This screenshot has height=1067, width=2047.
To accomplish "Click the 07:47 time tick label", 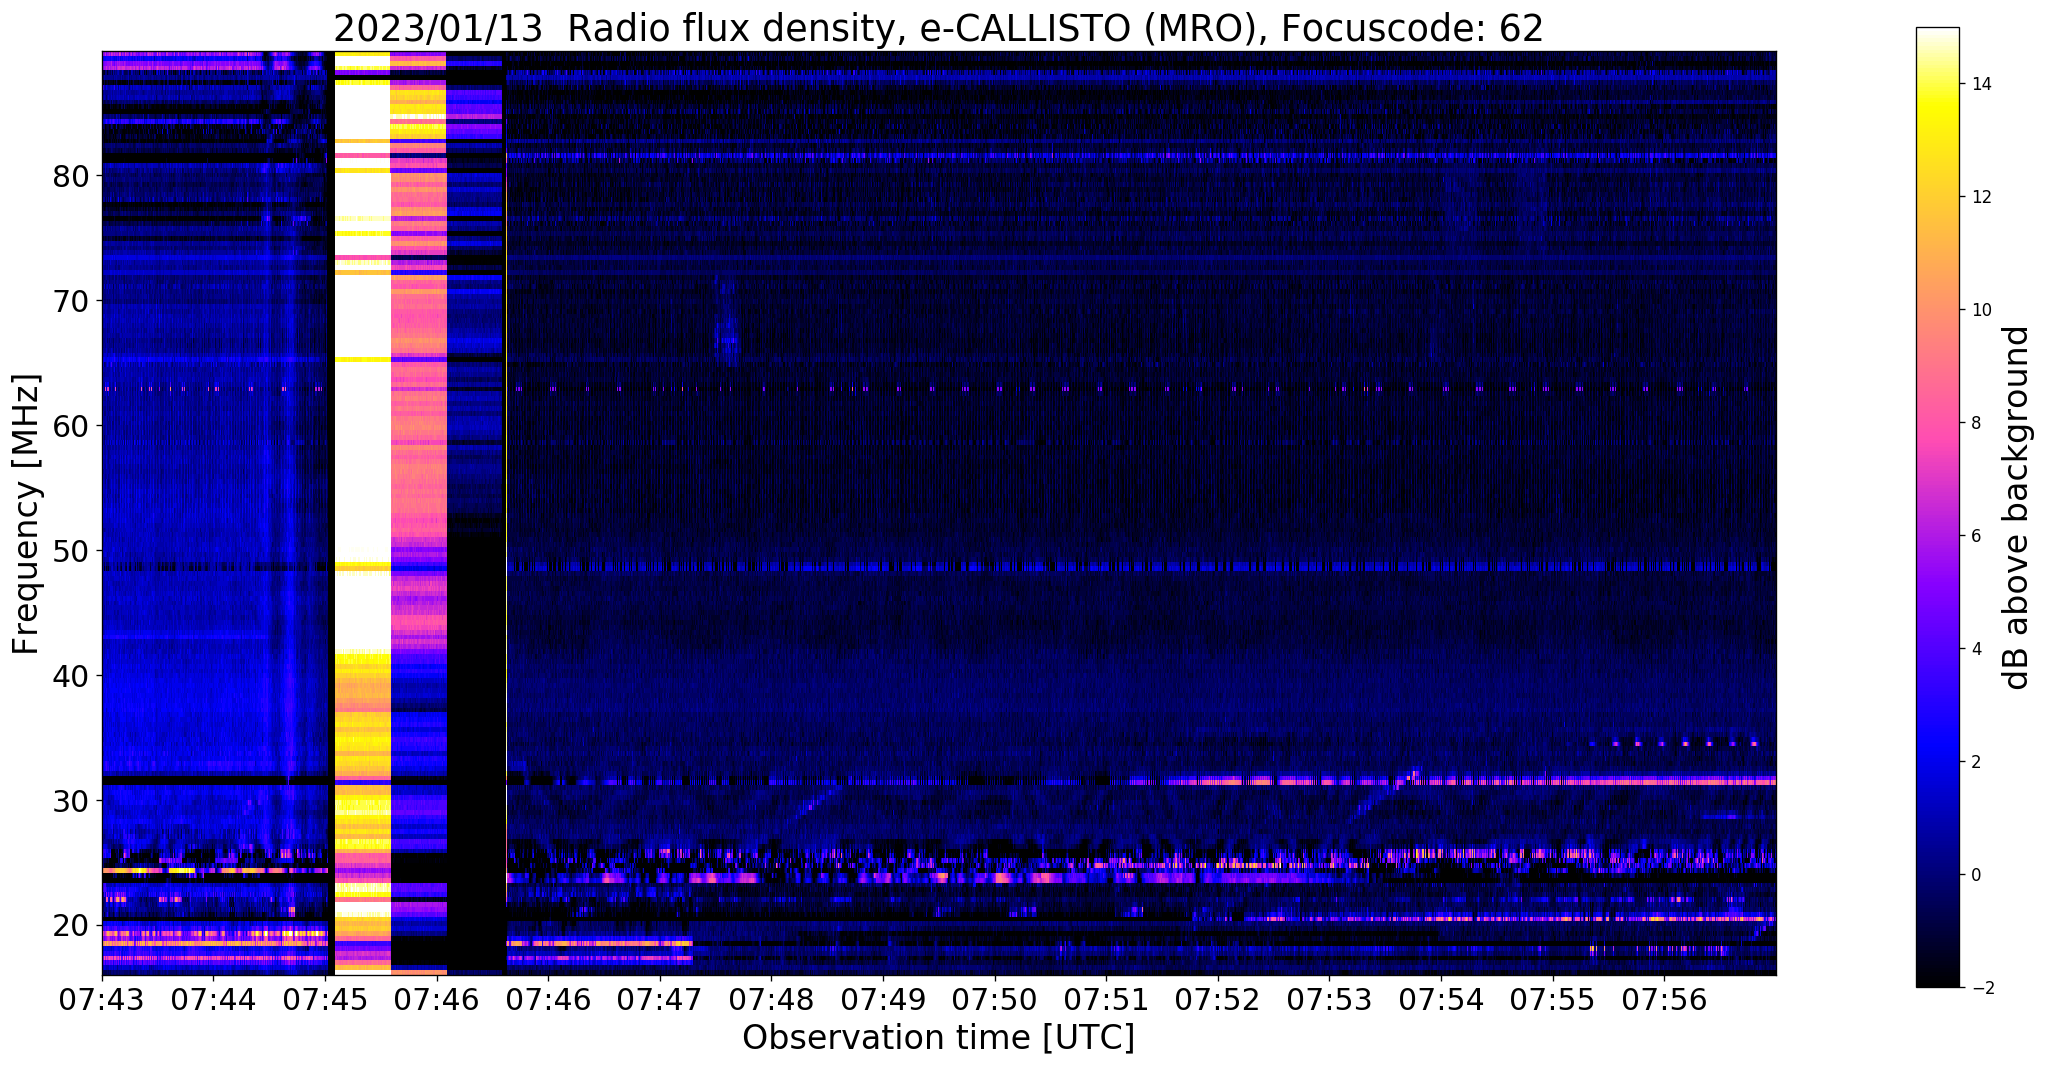I will pos(660,998).
